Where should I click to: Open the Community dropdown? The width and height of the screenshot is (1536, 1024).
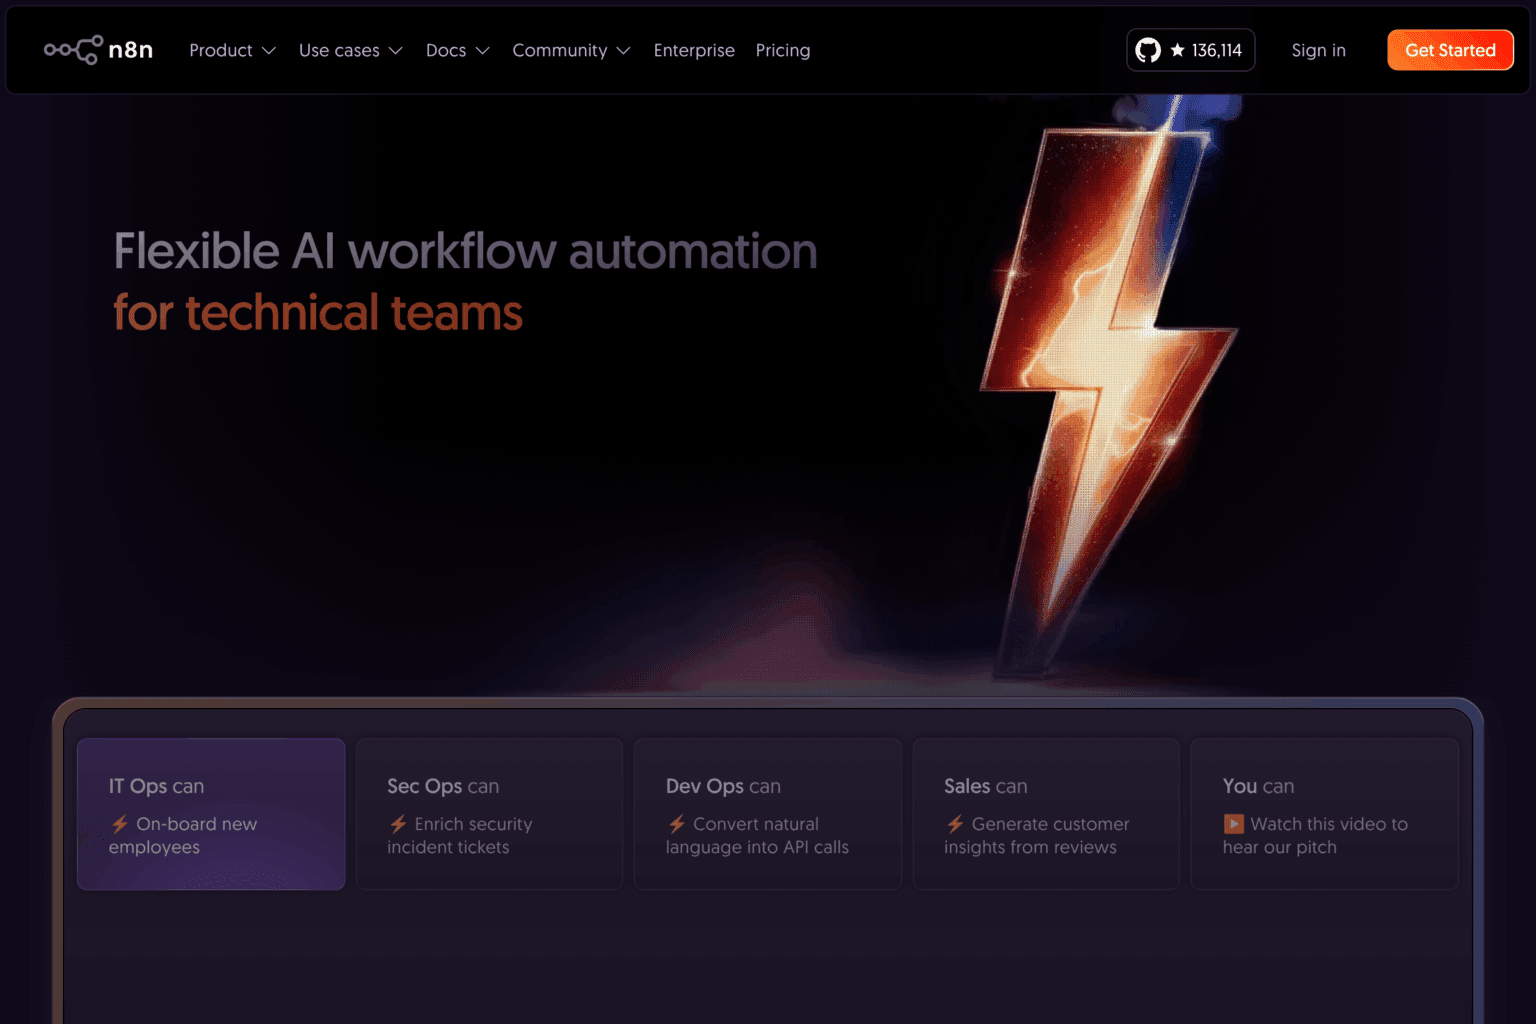click(571, 50)
